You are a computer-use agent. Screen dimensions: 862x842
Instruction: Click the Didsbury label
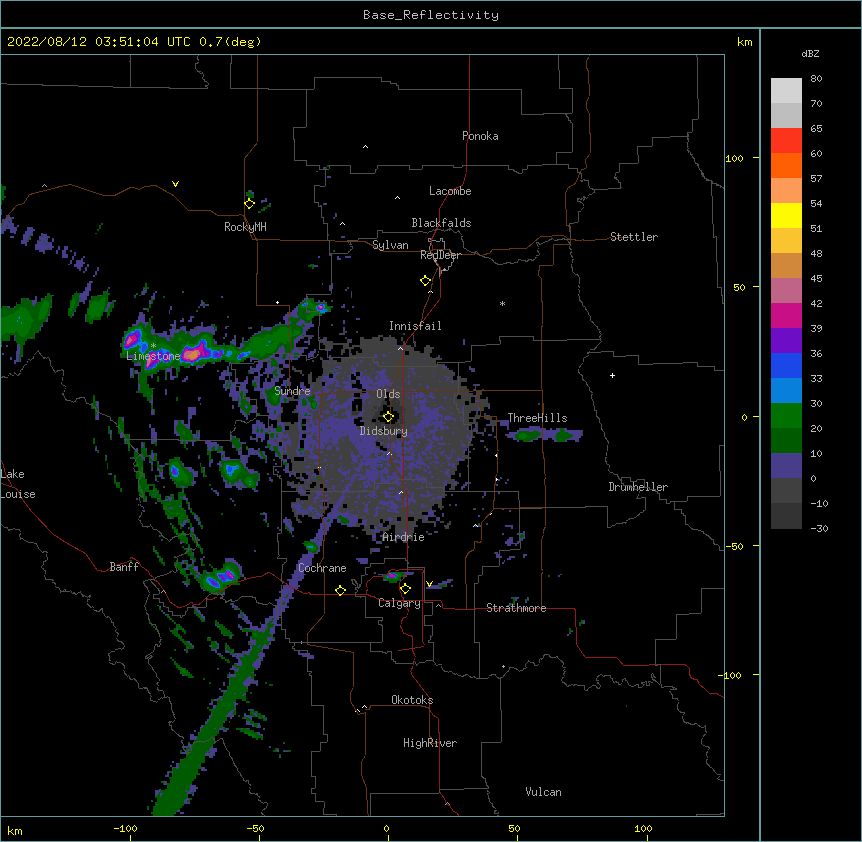coord(384,431)
